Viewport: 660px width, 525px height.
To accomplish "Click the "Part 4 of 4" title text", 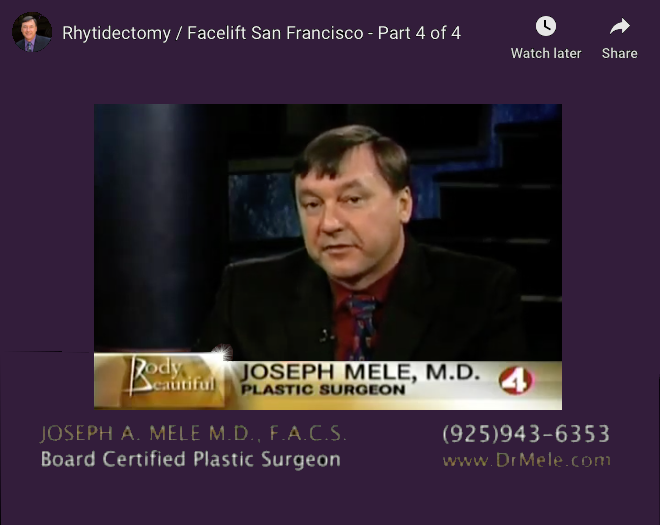I will (419, 33).
